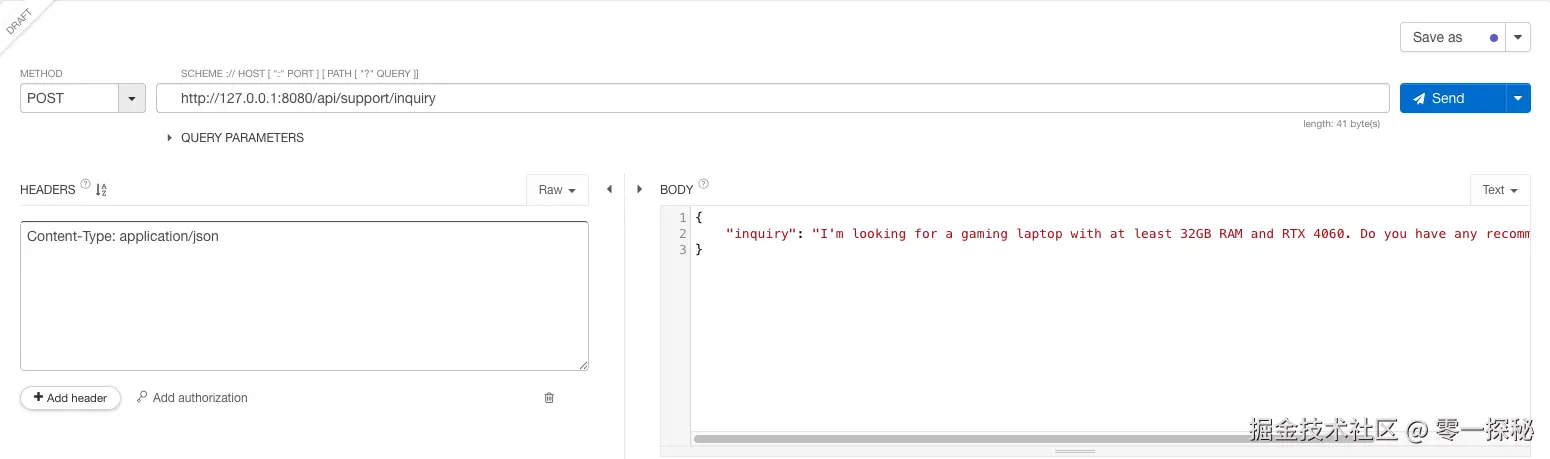The width and height of the screenshot is (1550, 459).
Task: Open the Text body format dropdown
Action: click(1499, 190)
